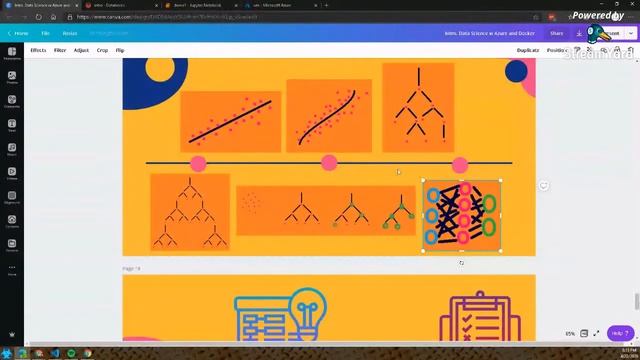Viewport: 640px width, 360px height.
Task: Click the Duplicate button
Action: pos(528,50)
